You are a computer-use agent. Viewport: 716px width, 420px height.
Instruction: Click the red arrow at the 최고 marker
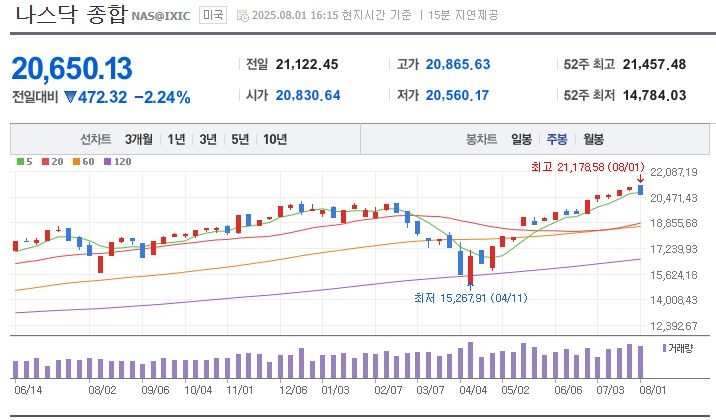coord(640,179)
